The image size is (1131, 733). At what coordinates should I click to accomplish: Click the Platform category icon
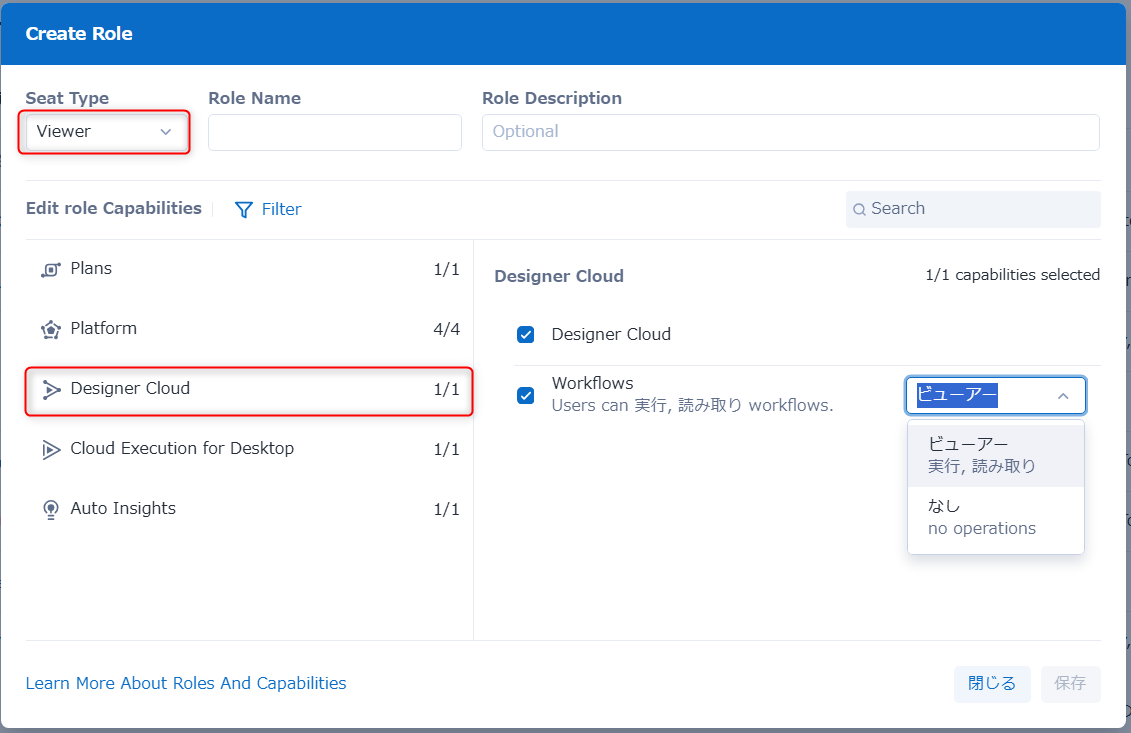coord(50,330)
